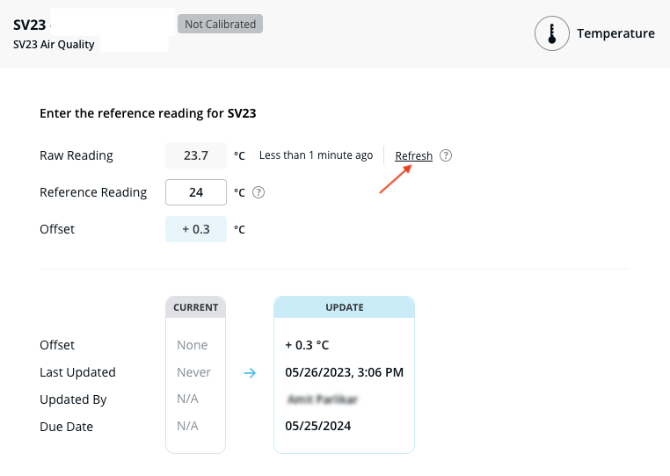Select the CURRENT column header

pyautogui.click(x=195, y=307)
